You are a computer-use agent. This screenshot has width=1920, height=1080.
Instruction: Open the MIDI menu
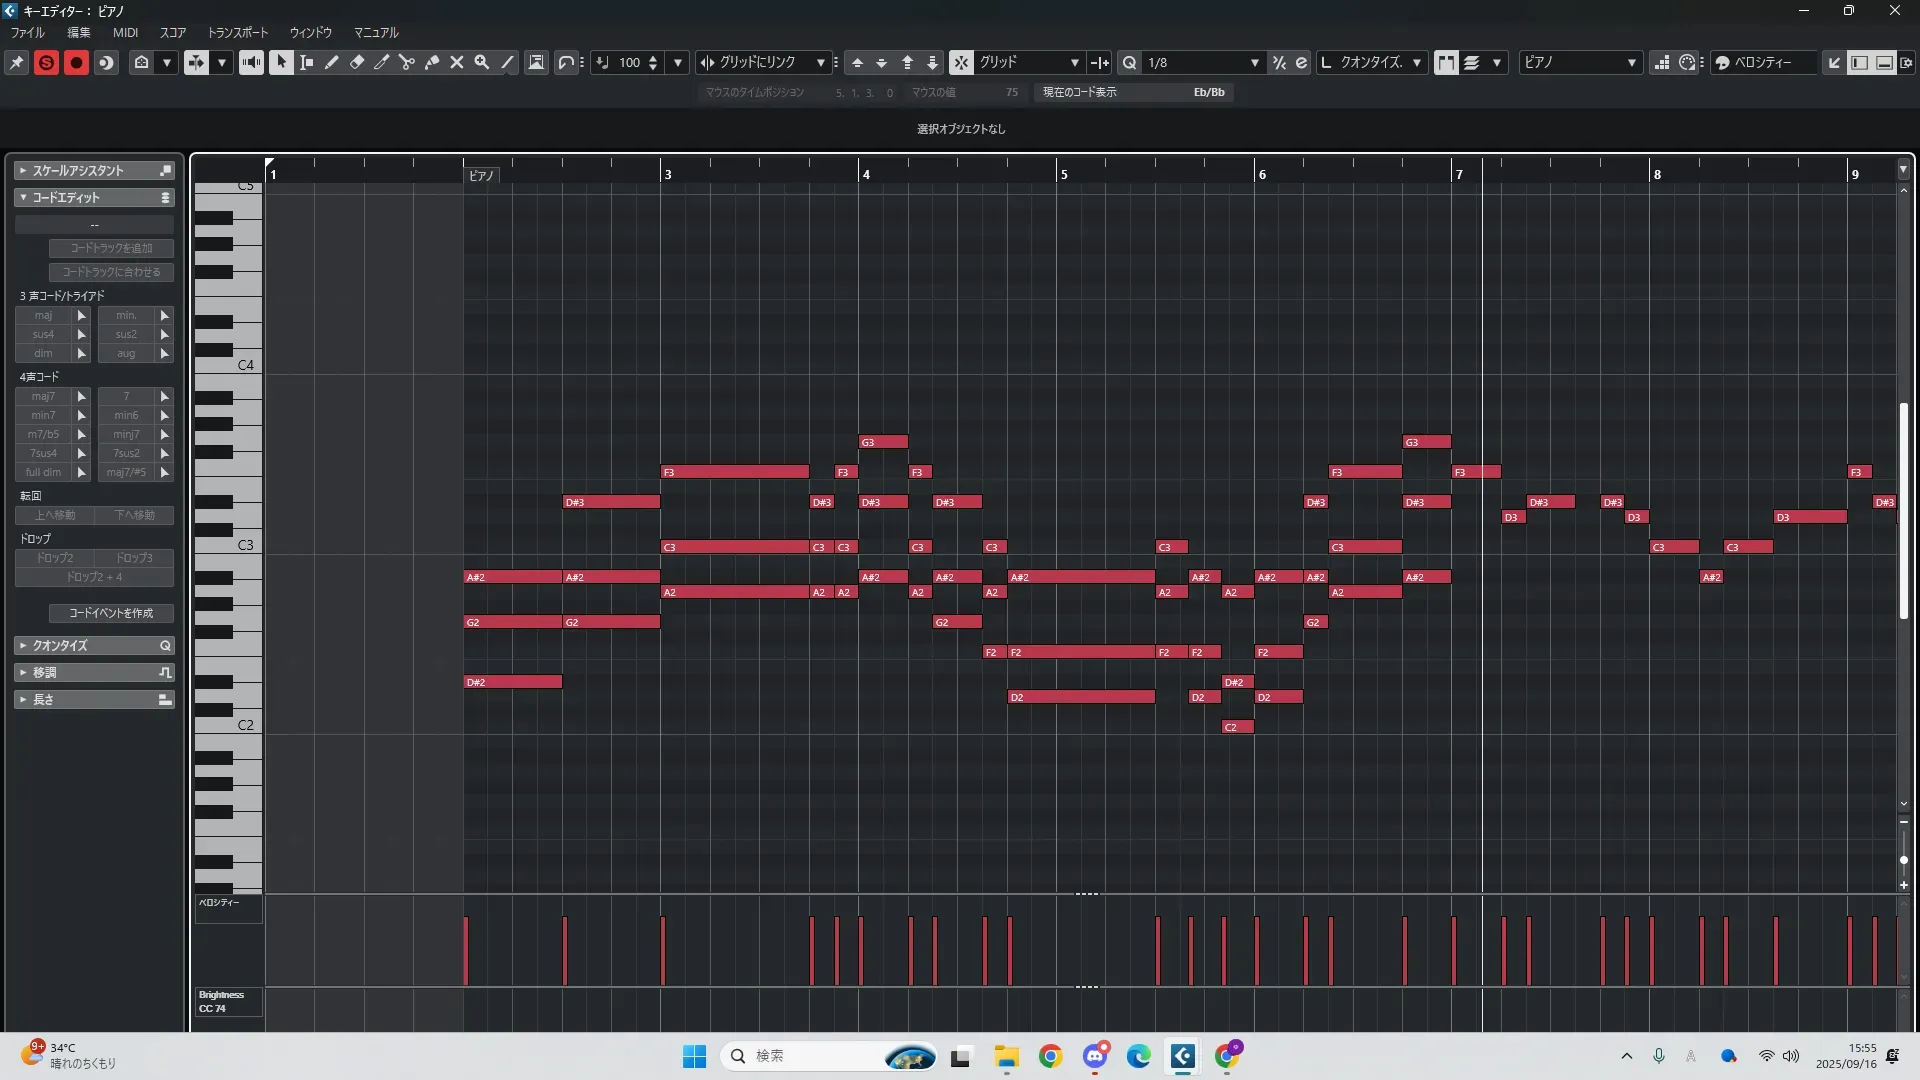pyautogui.click(x=125, y=33)
